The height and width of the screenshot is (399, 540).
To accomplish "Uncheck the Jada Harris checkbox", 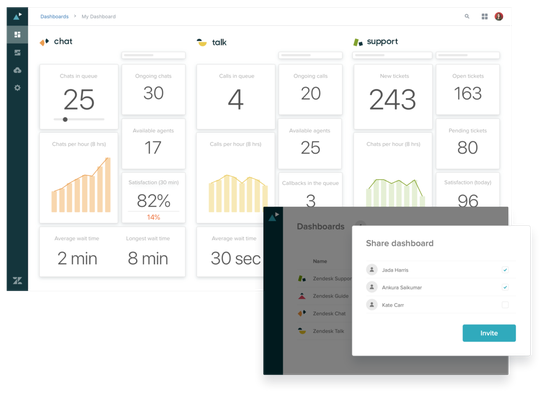I will pyautogui.click(x=505, y=270).
